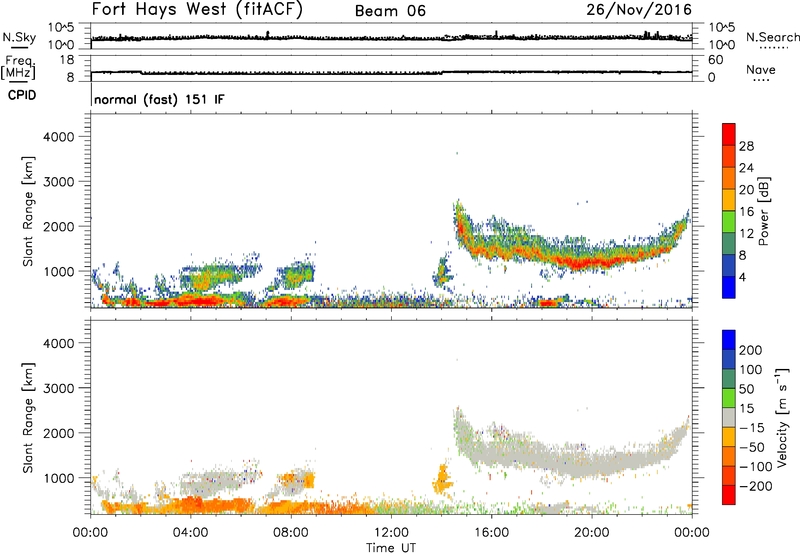Click the 'Velocity [m s-1]' color bar label
The height and width of the screenshot is (554, 800).
[x=782, y=417]
